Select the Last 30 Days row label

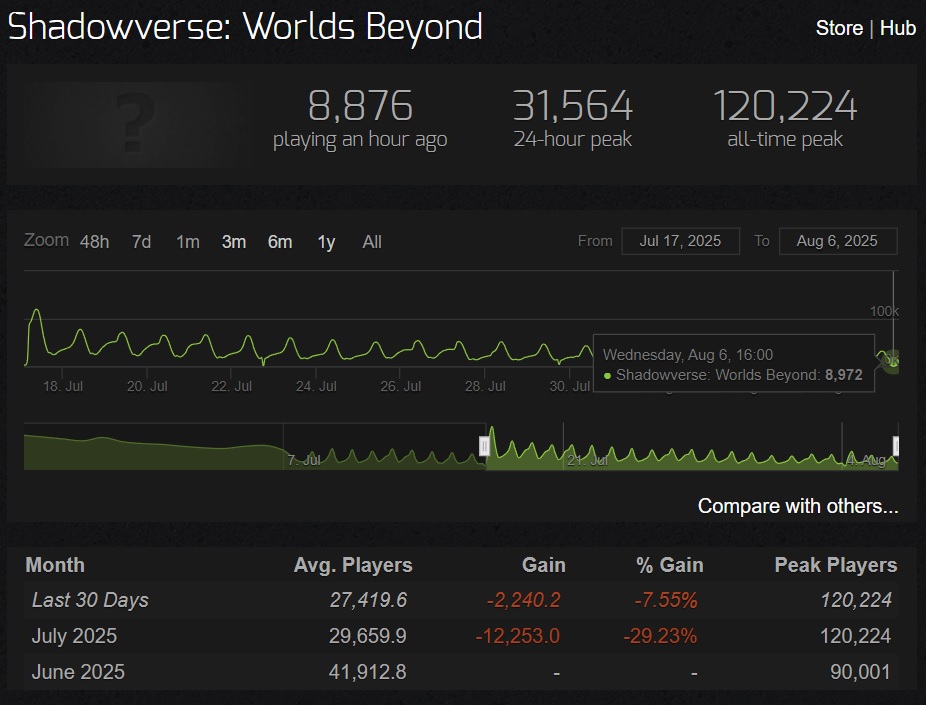90,600
